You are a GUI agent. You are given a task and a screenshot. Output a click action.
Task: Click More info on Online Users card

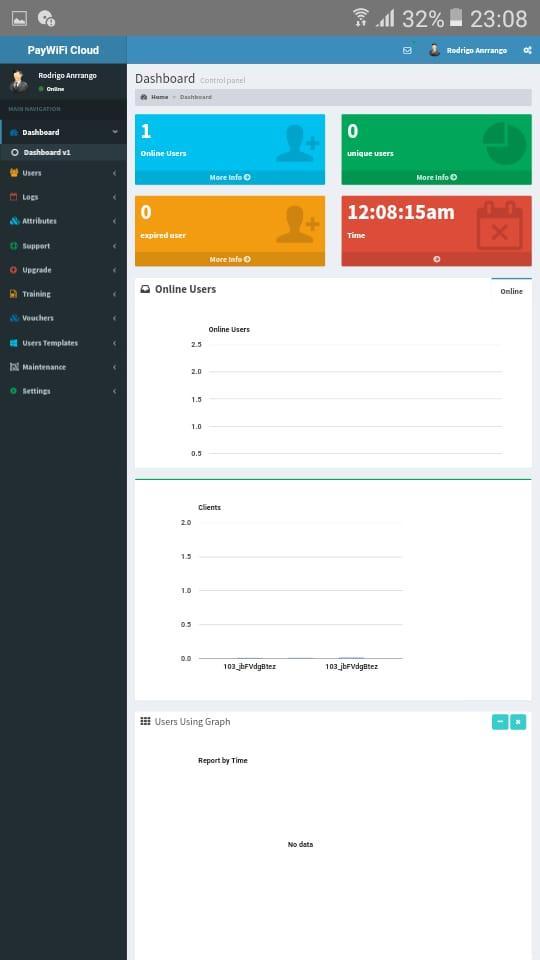(x=230, y=178)
